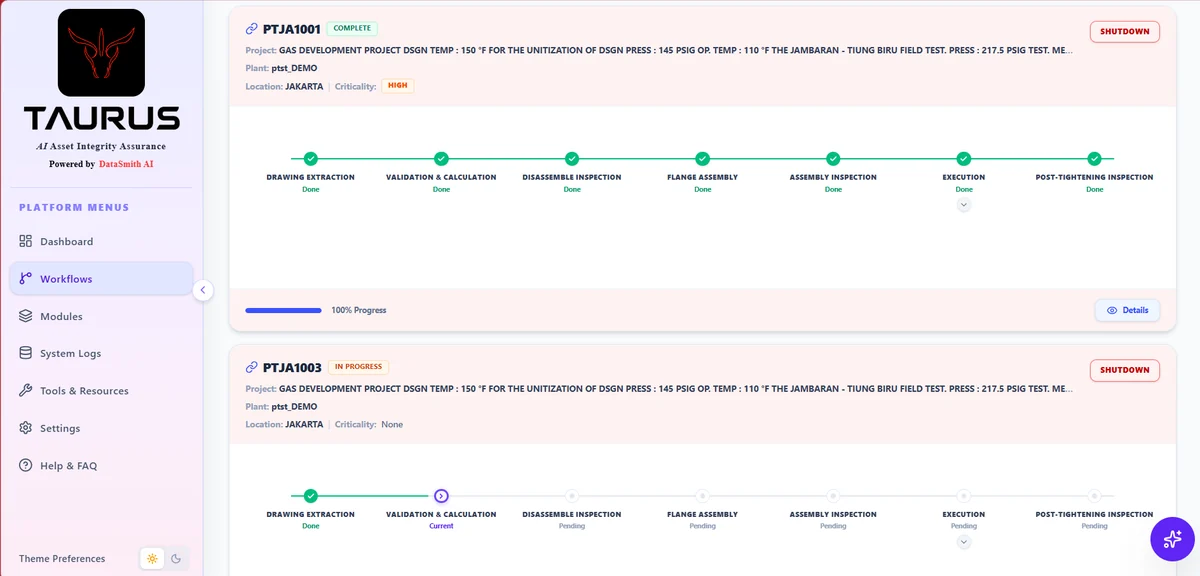Click the link icon beside PTJA1001
This screenshot has width=1200, height=576.
click(251, 30)
